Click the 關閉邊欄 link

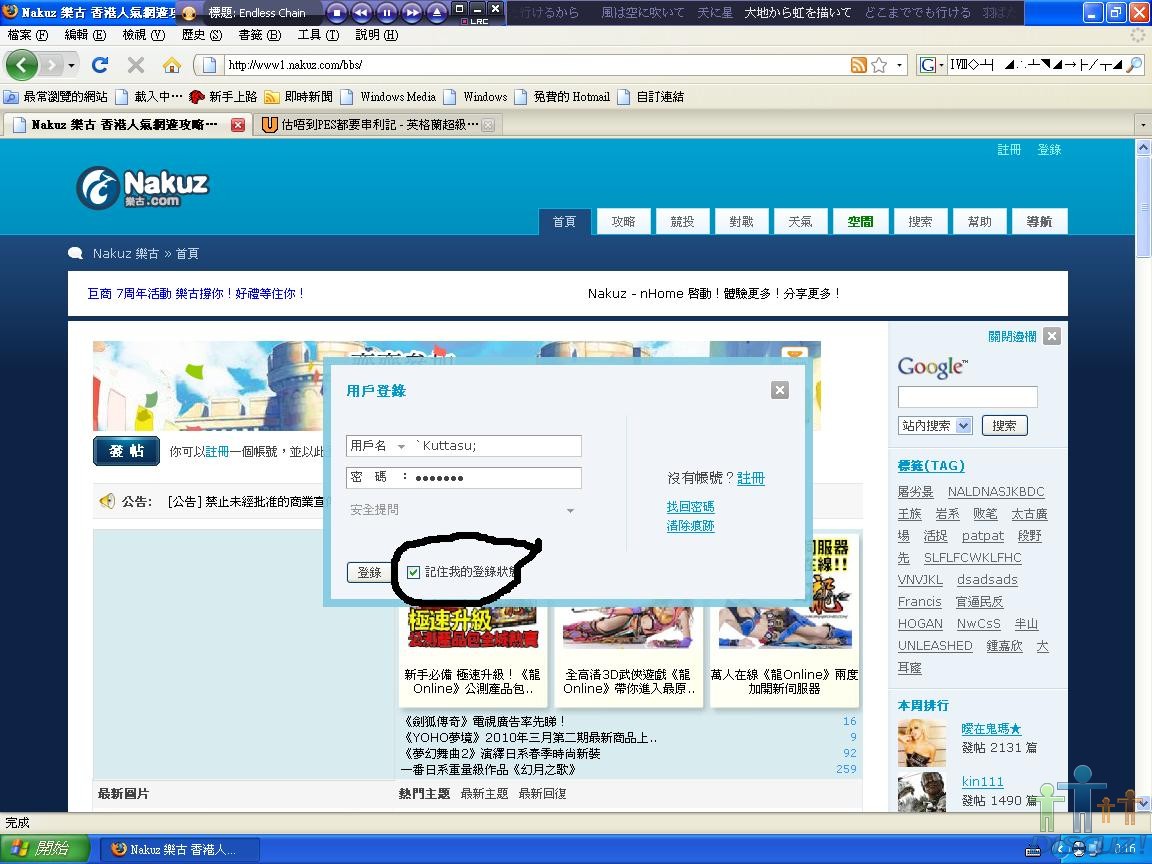point(1012,336)
